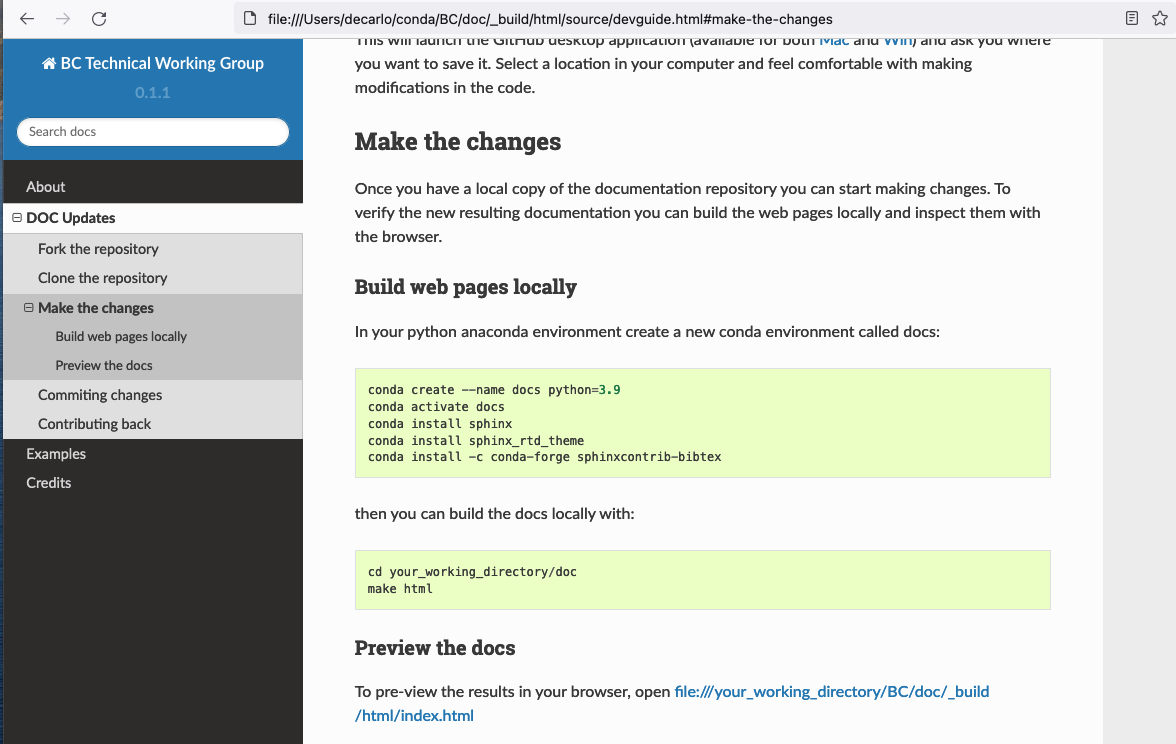1176x744 pixels.
Task: Click 'then you can build the docs locally with:' text
Action: point(494,514)
